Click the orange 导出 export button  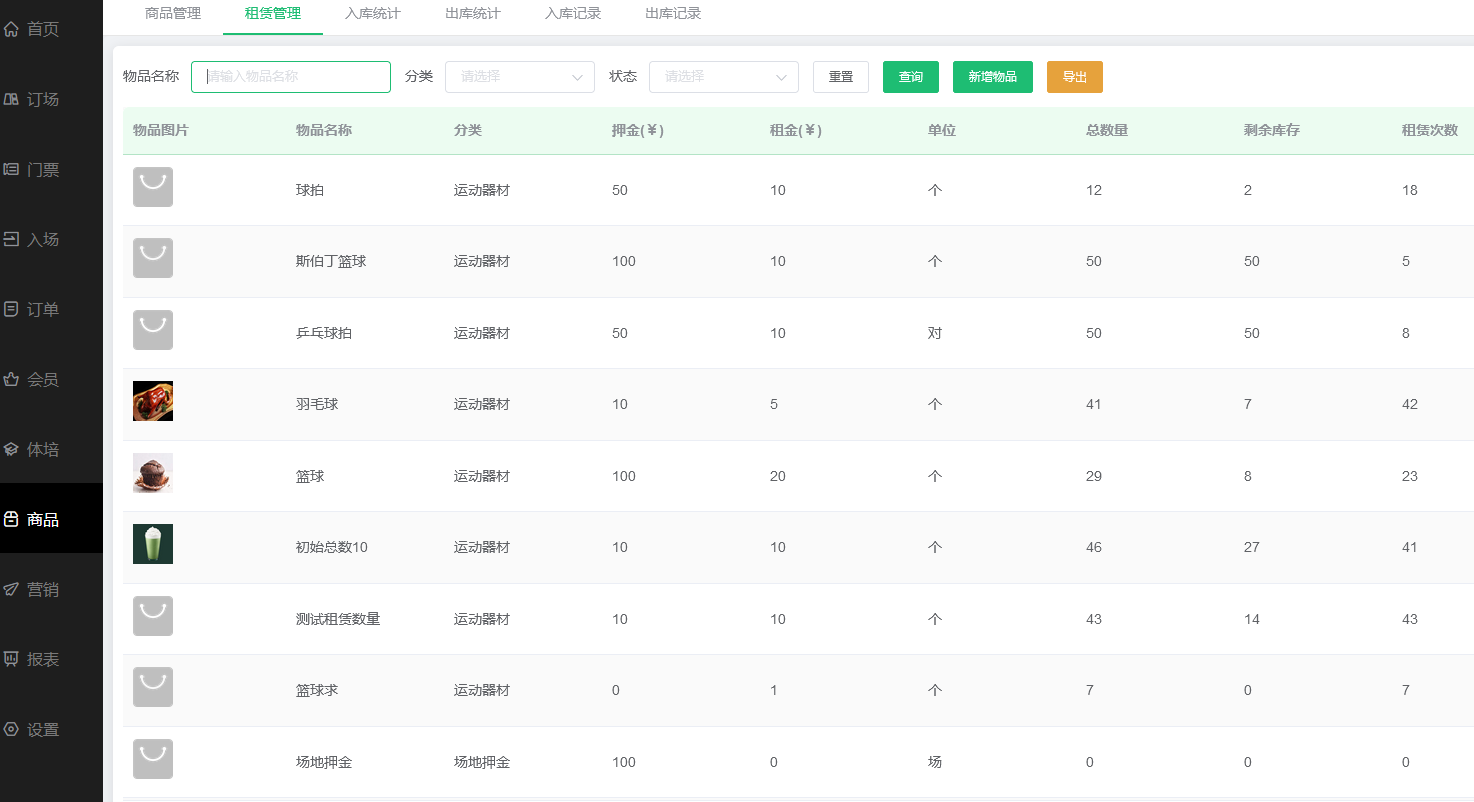click(1074, 77)
